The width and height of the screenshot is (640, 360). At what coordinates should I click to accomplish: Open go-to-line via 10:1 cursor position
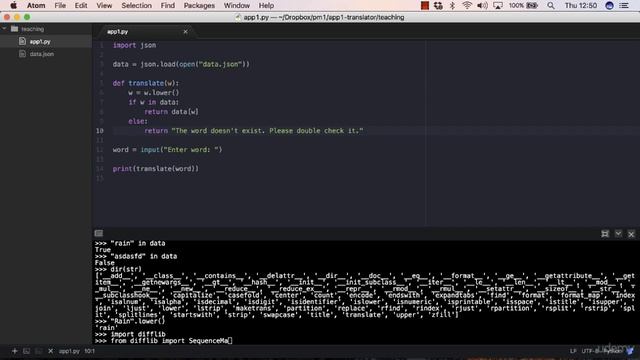tap(89, 351)
